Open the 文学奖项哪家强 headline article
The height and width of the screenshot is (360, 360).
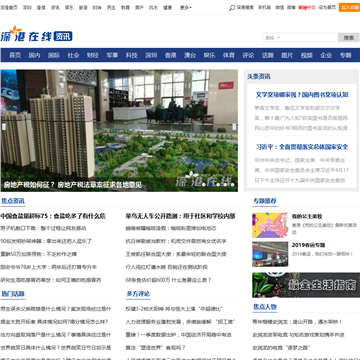point(302,95)
